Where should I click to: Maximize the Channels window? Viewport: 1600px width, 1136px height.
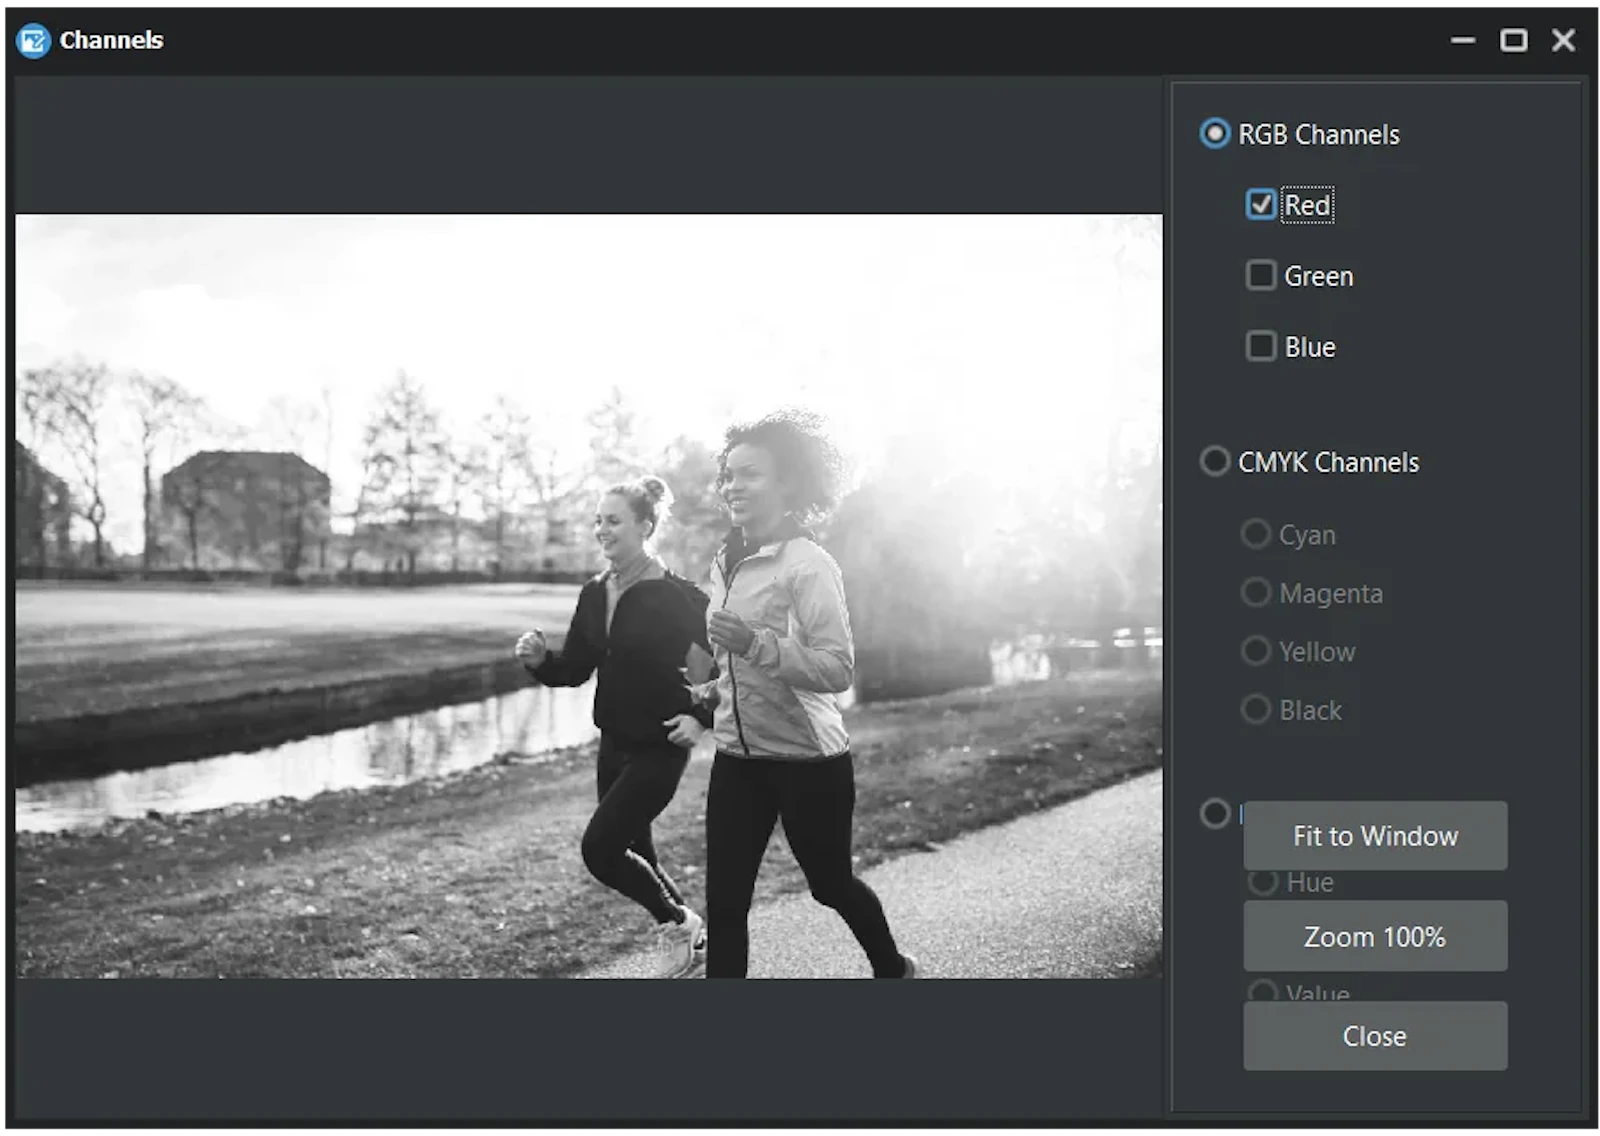1513,40
